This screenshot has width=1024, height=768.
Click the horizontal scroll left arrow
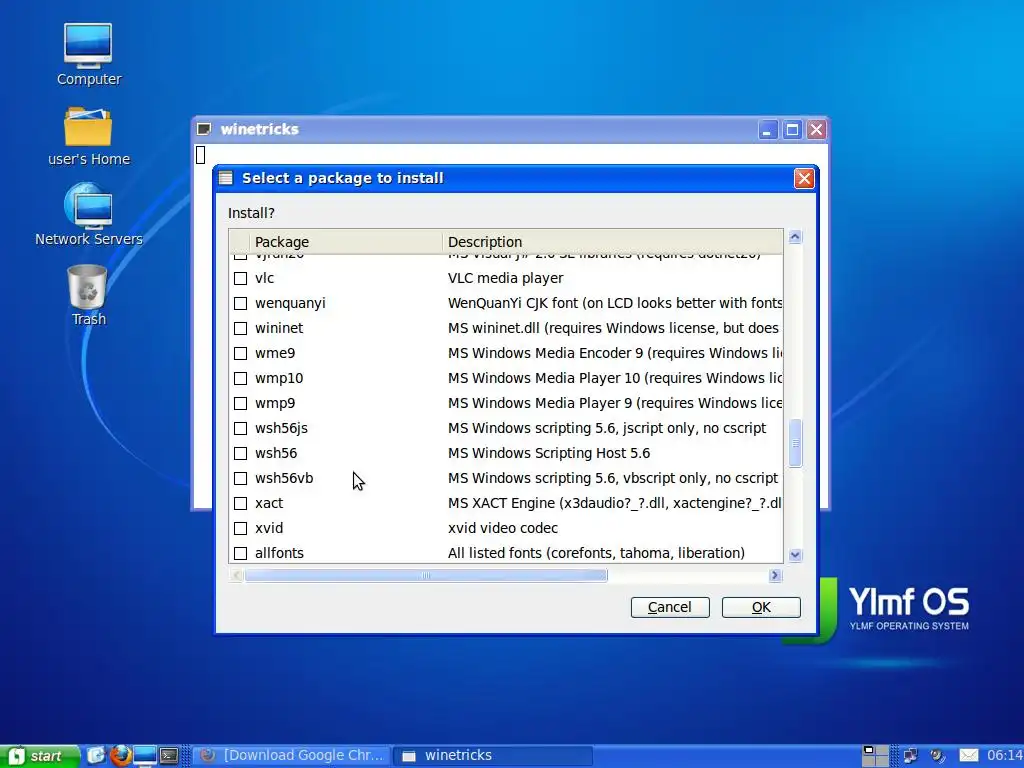click(x=237, y=575)
